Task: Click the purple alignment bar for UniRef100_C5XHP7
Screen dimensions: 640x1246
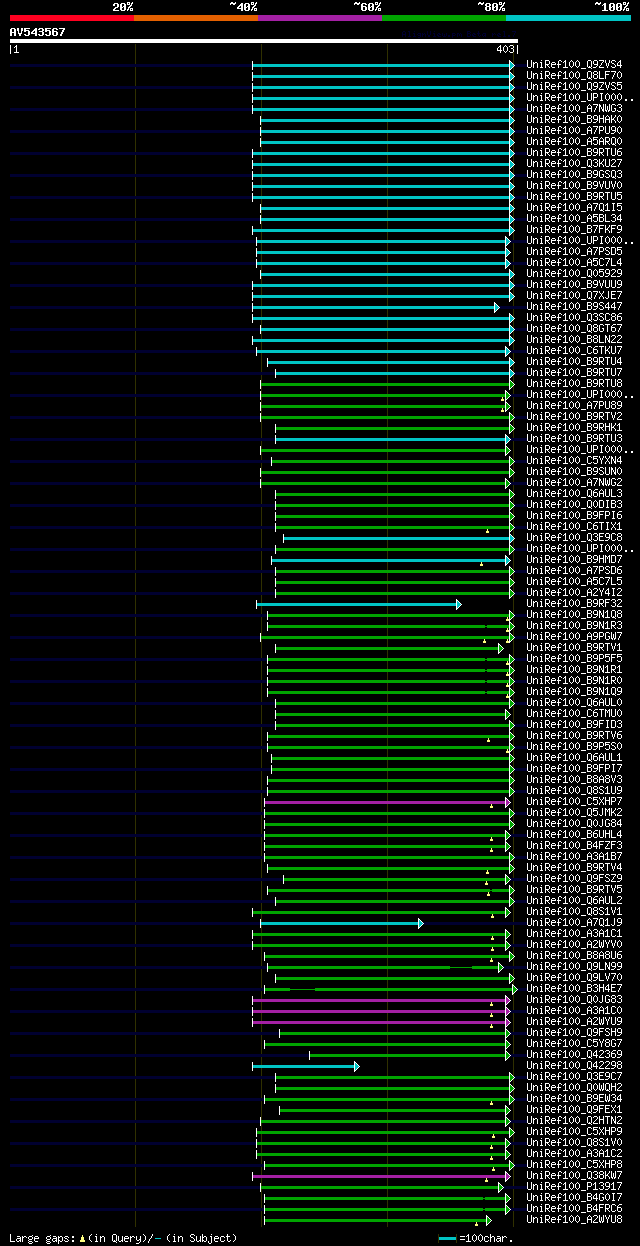Action: (x=387, y=802)
